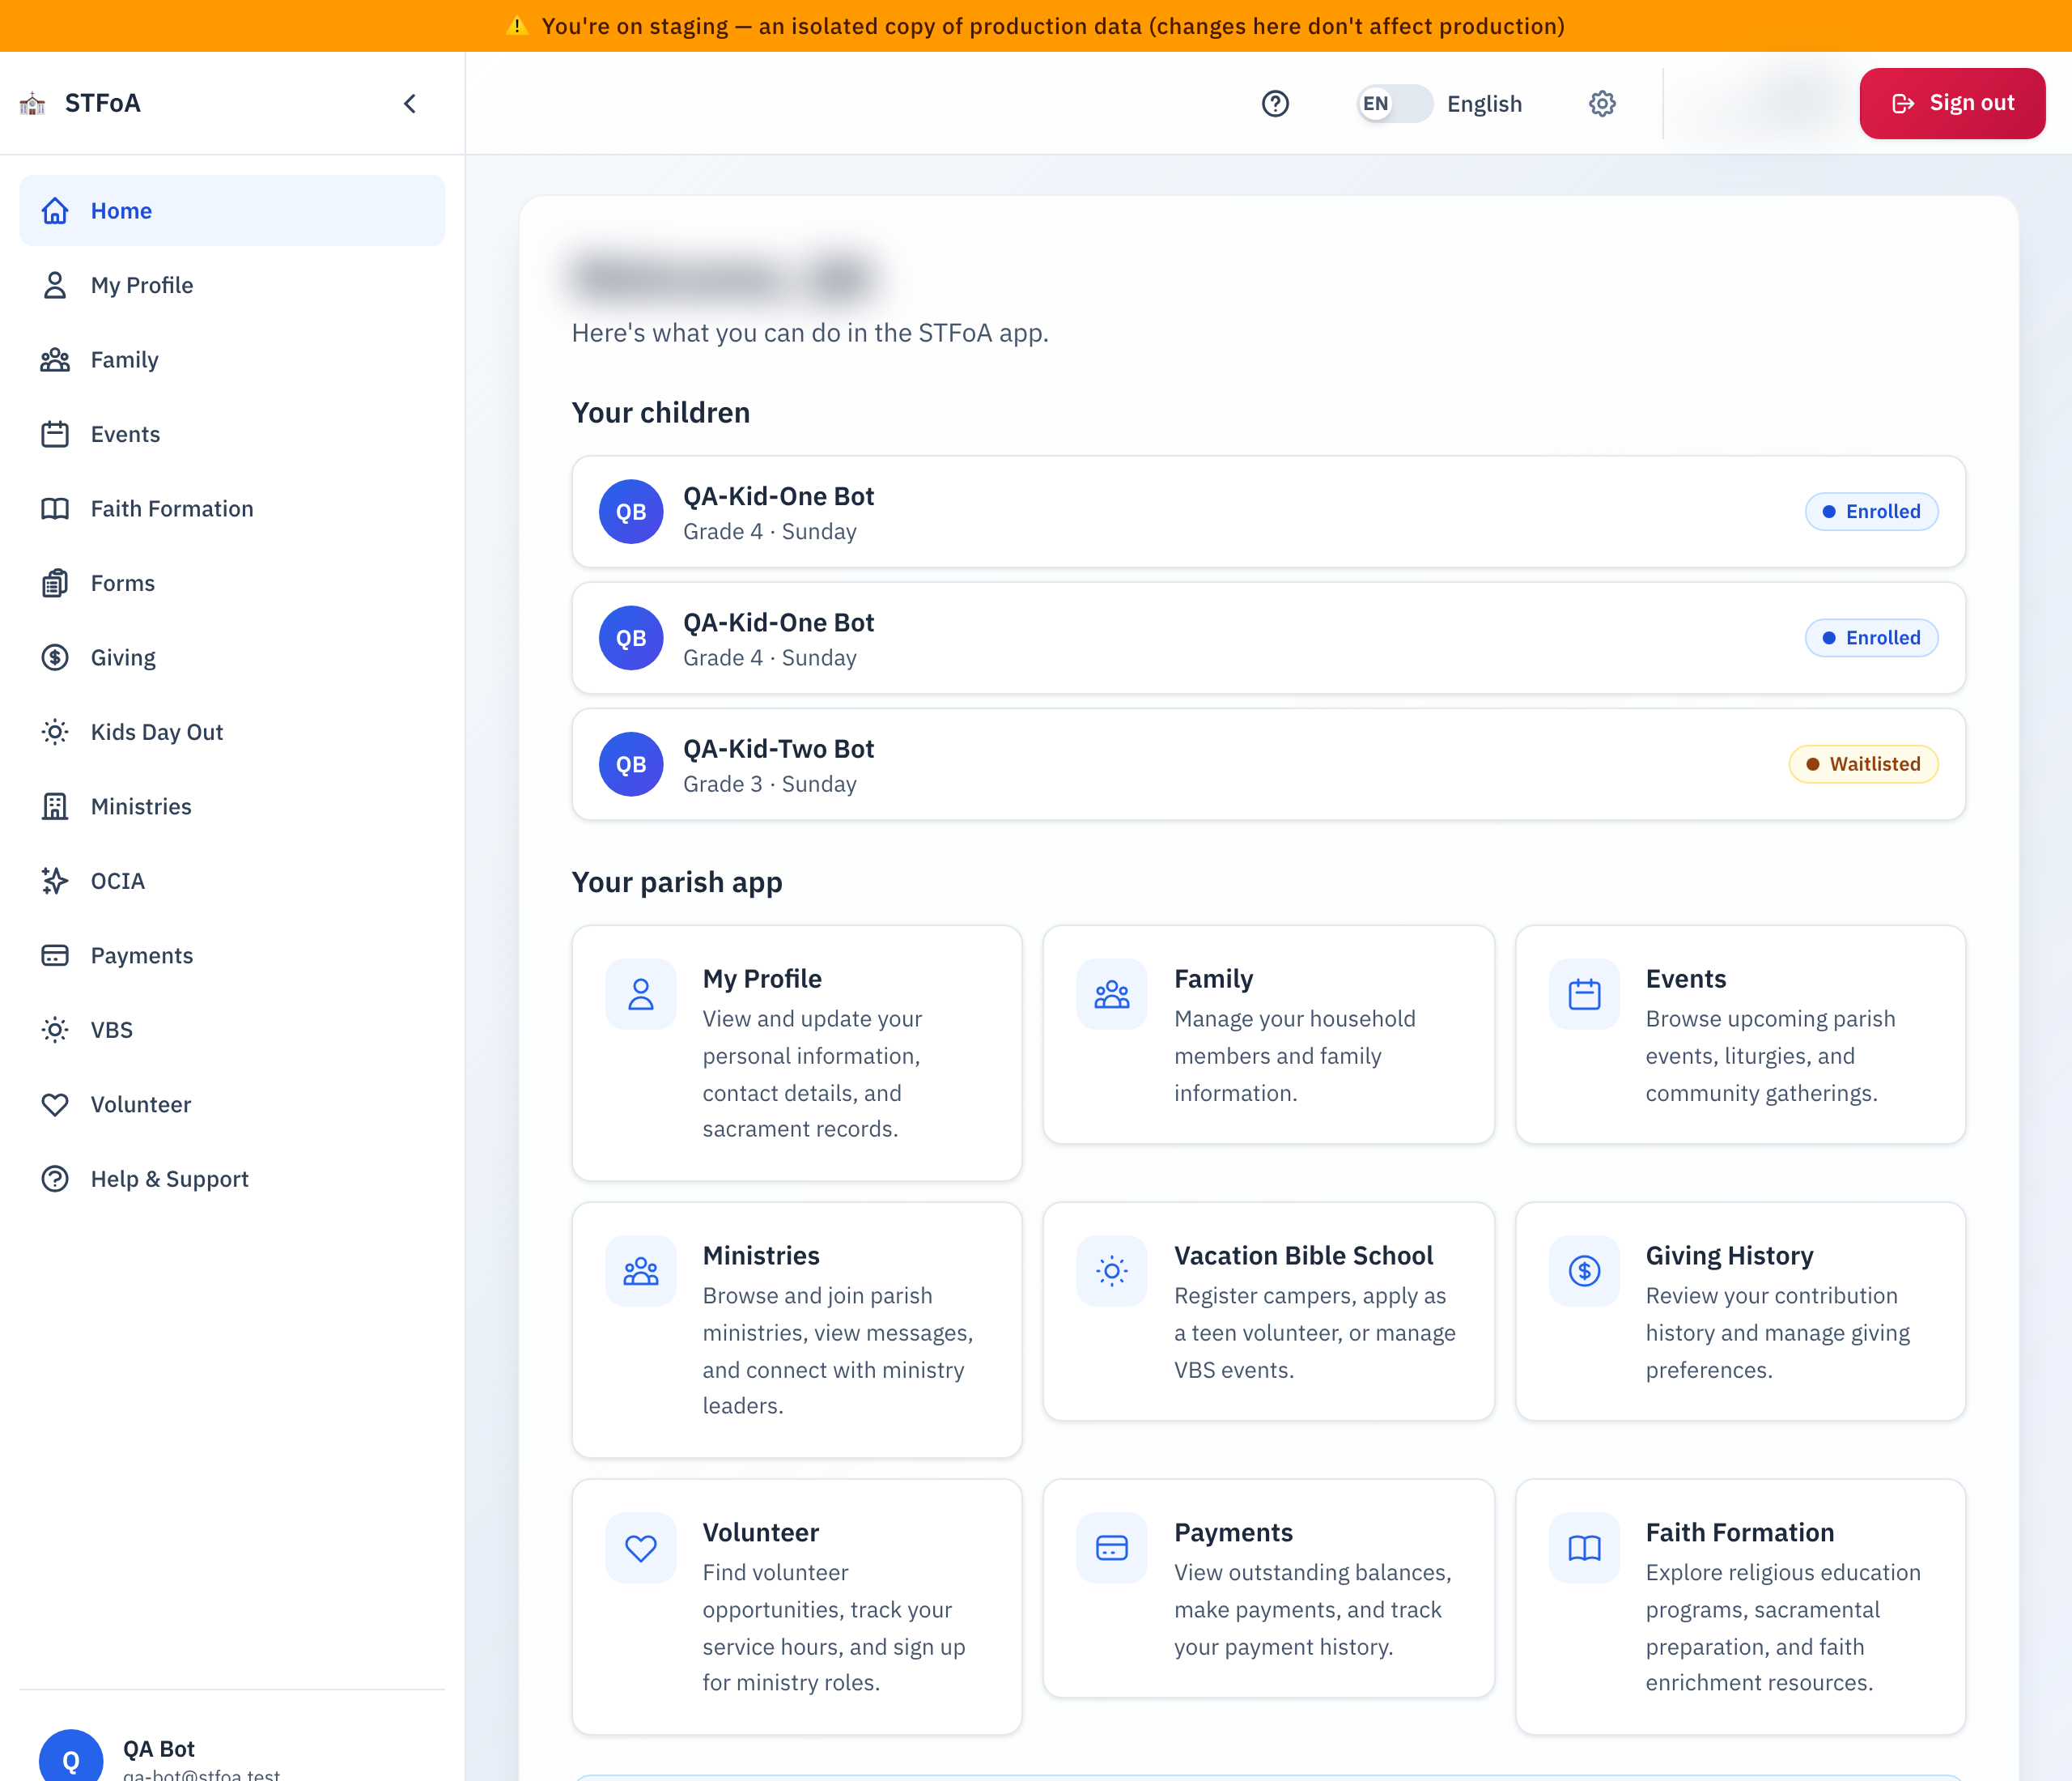The image size is (2072, 1781).
Task: Click the Sign out button
Action: click(x=1952, y=103)
